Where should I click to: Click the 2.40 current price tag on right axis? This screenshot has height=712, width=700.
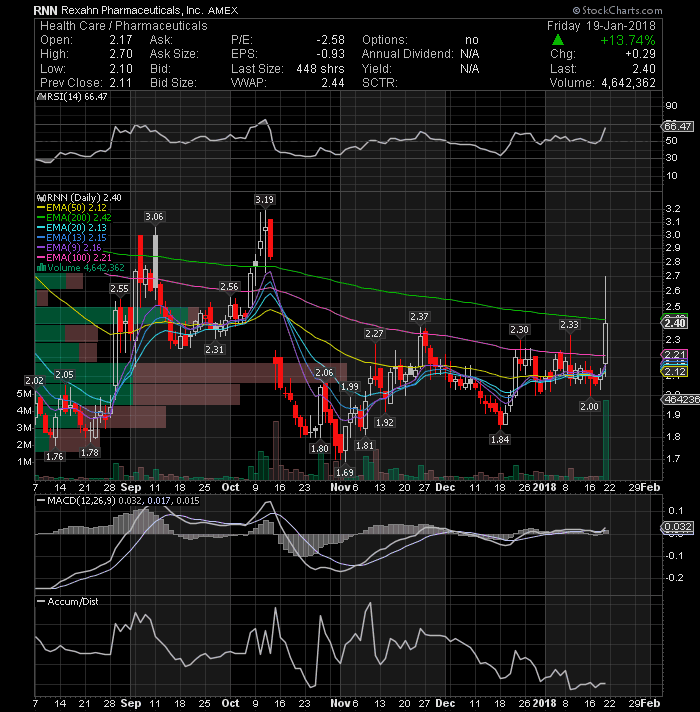[675, 323]
